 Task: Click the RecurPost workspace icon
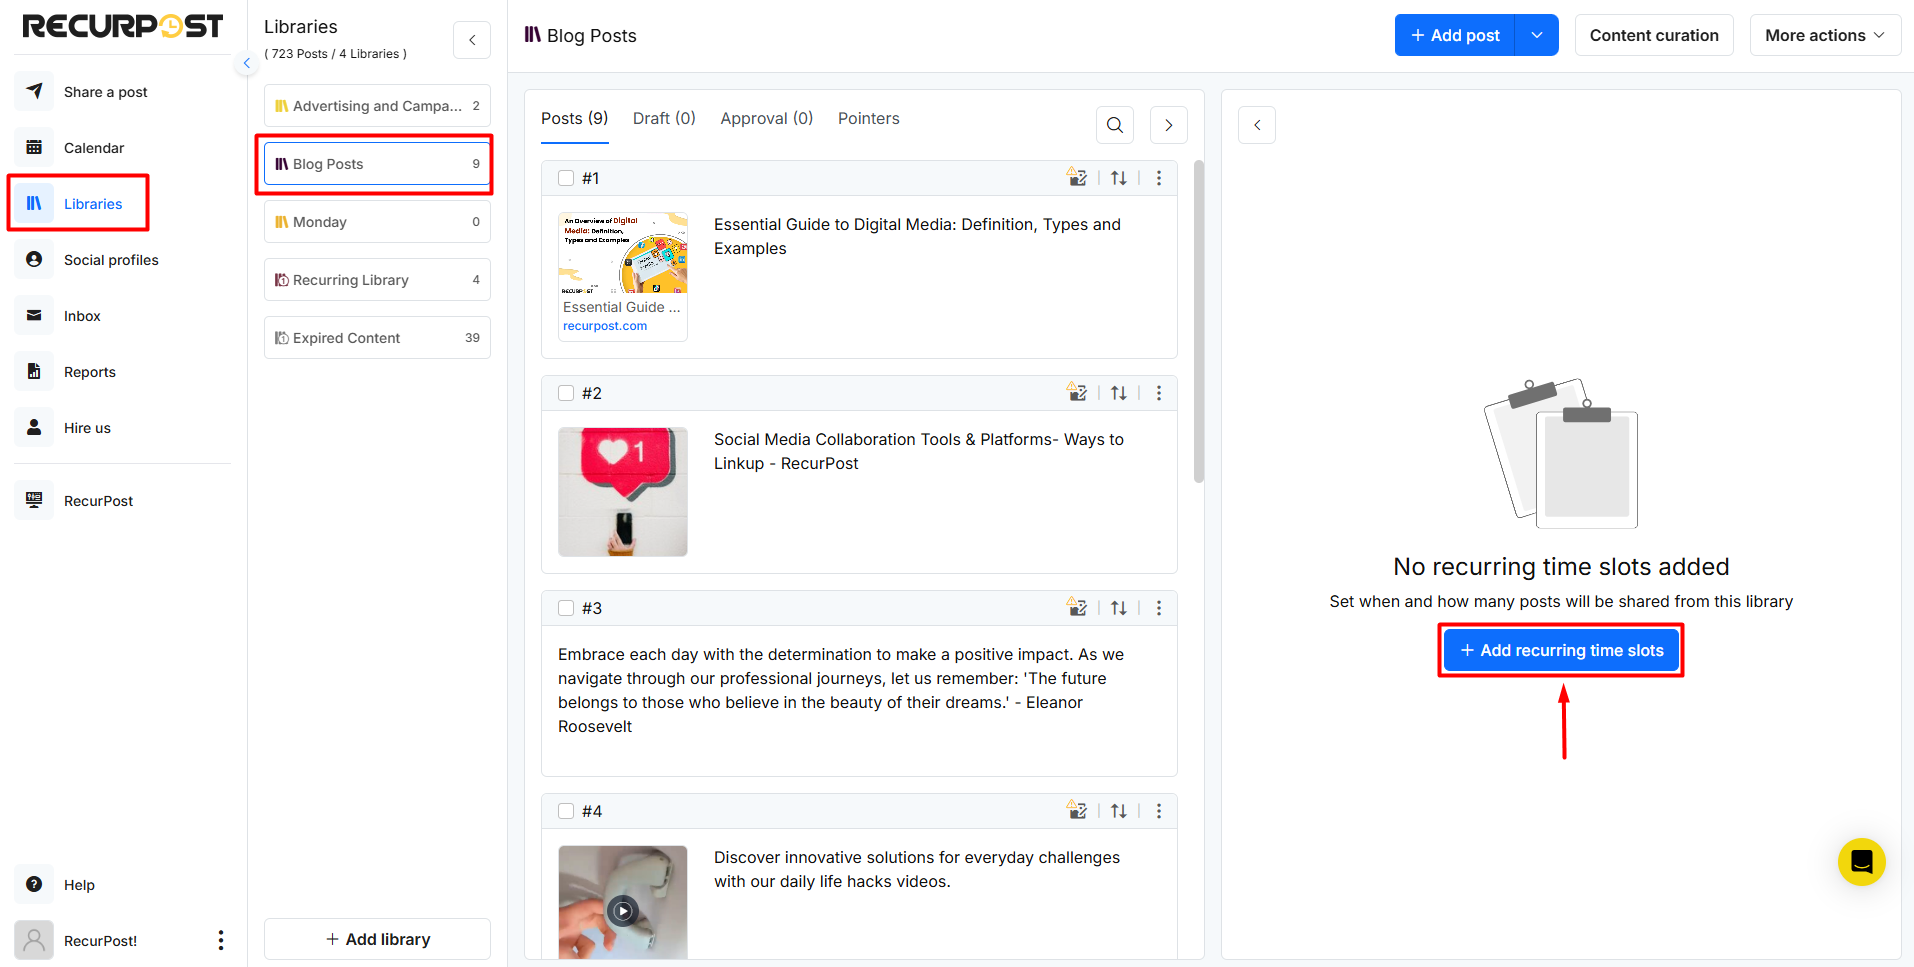click(x=34, y=500)
